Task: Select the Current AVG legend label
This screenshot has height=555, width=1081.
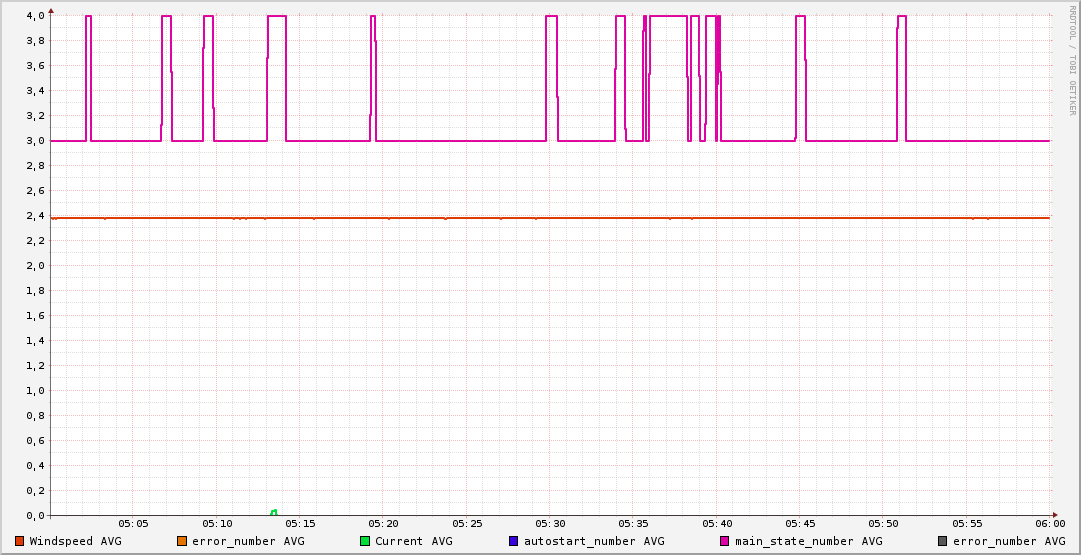Action: click(413, 541)
